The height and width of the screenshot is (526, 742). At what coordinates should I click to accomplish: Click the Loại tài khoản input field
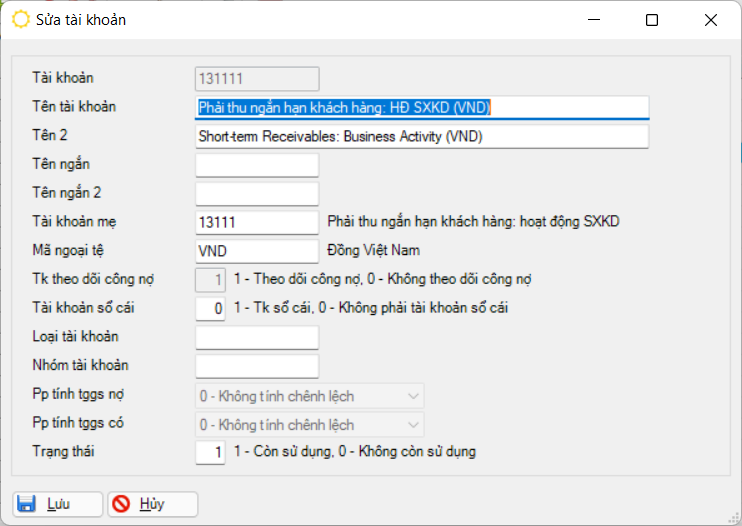pos(256,338)
